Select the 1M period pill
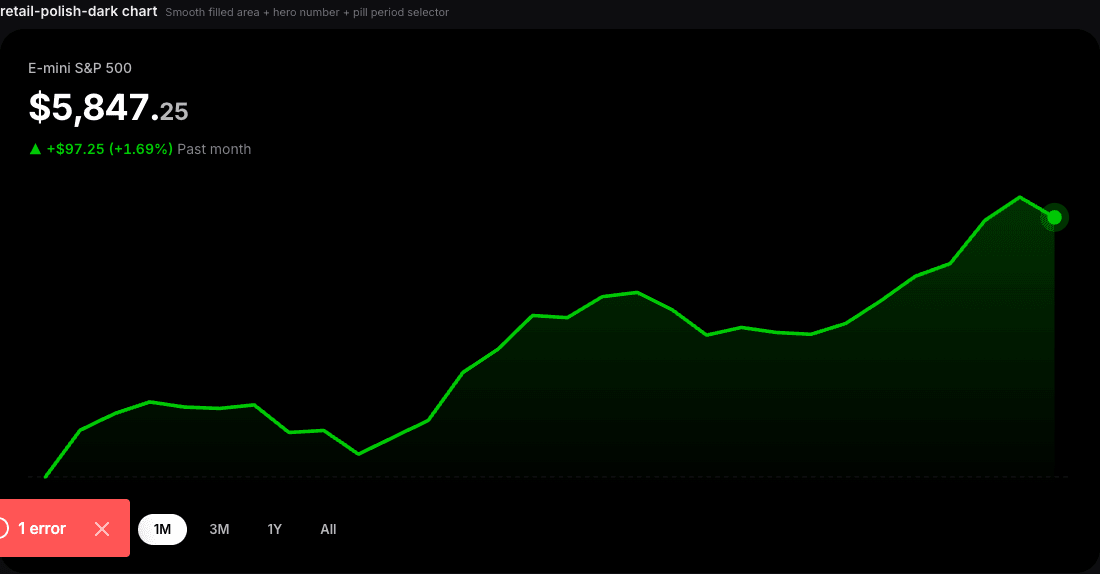The image size is (1100, 574). click(162, 529)
